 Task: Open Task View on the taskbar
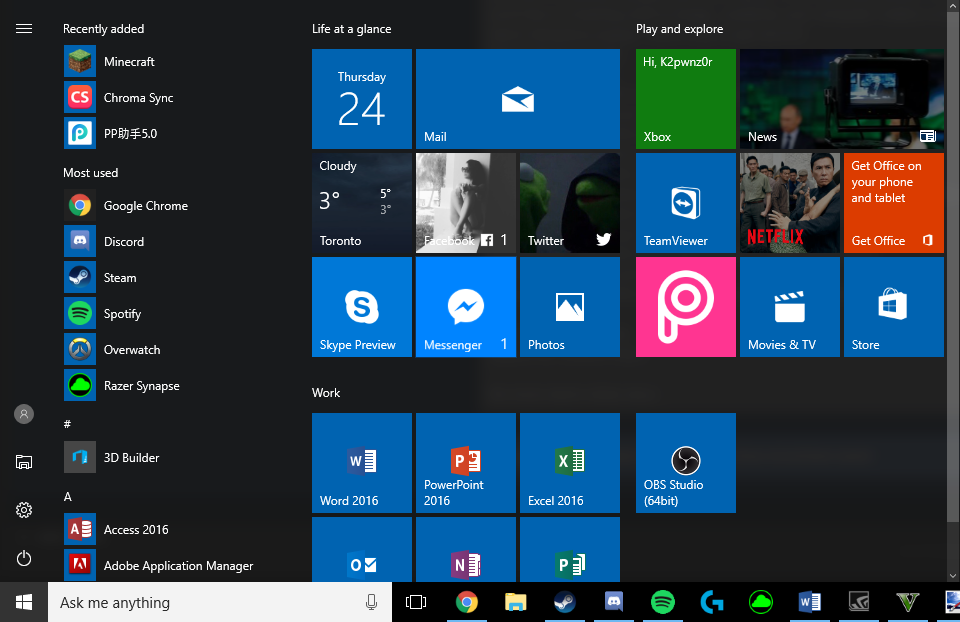coord(416,602)
